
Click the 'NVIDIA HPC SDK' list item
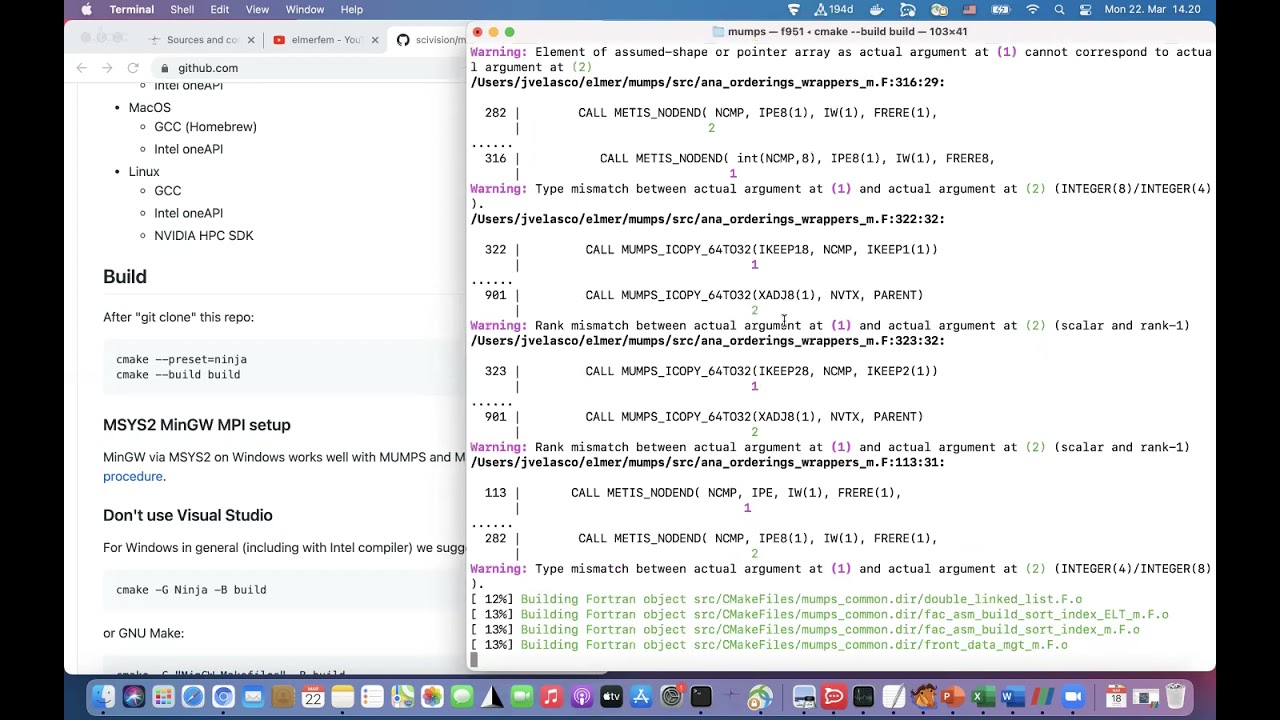point(204,236)
